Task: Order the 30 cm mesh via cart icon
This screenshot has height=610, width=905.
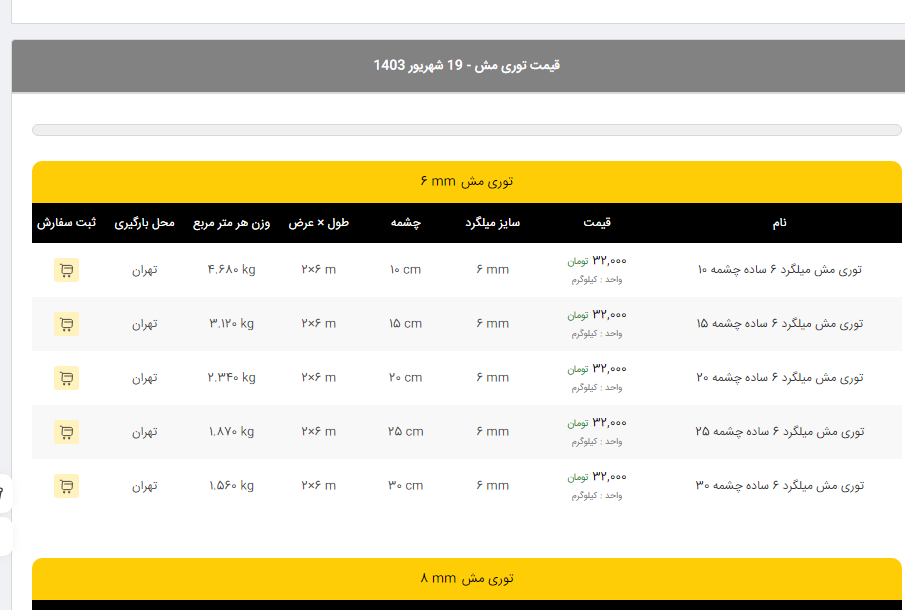Action: (x=66, y=486)
